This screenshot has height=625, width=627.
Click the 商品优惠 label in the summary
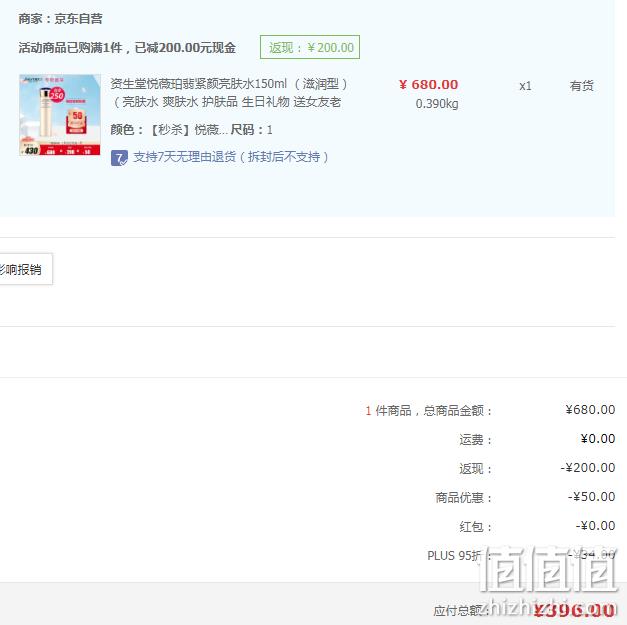point(463,497)
